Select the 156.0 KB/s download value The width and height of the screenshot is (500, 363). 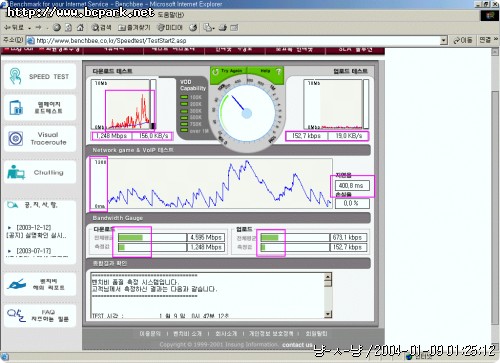(153, 136)
